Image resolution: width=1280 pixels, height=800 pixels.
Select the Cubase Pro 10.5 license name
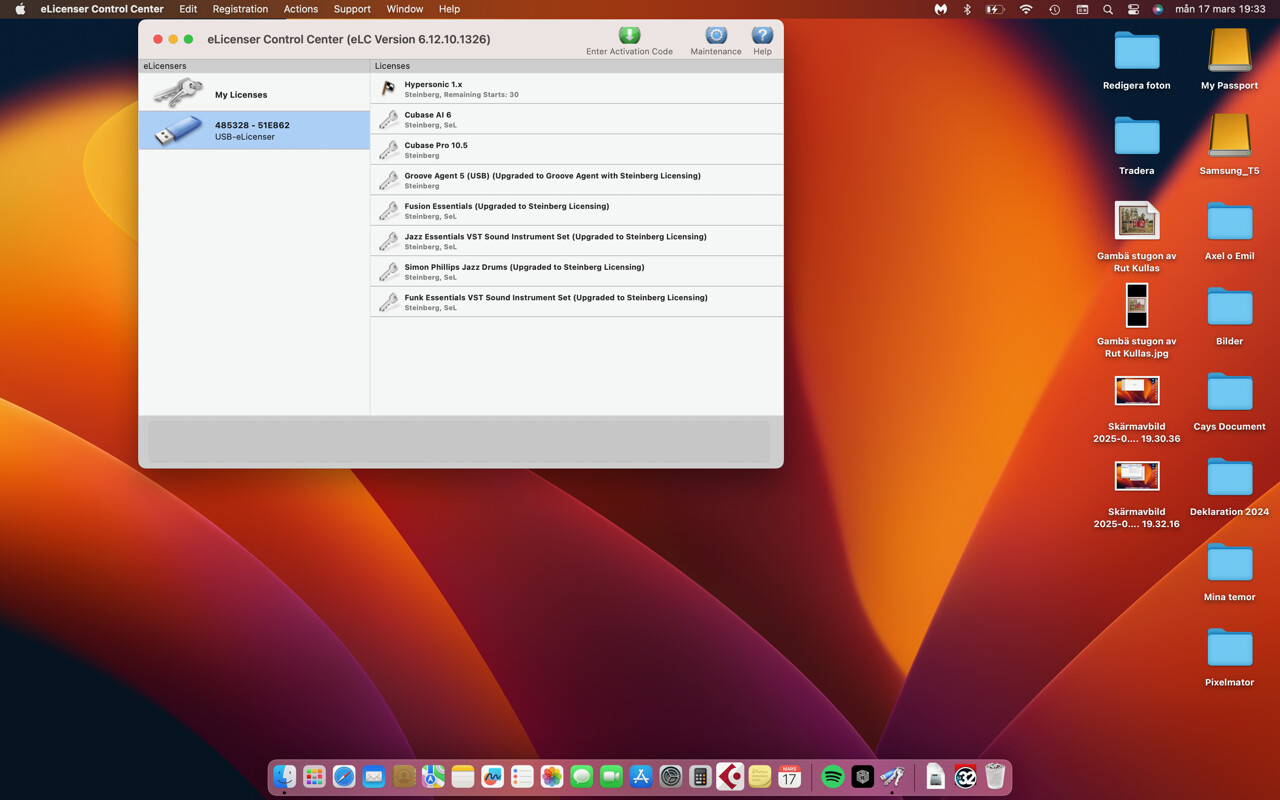pos(436,145)
